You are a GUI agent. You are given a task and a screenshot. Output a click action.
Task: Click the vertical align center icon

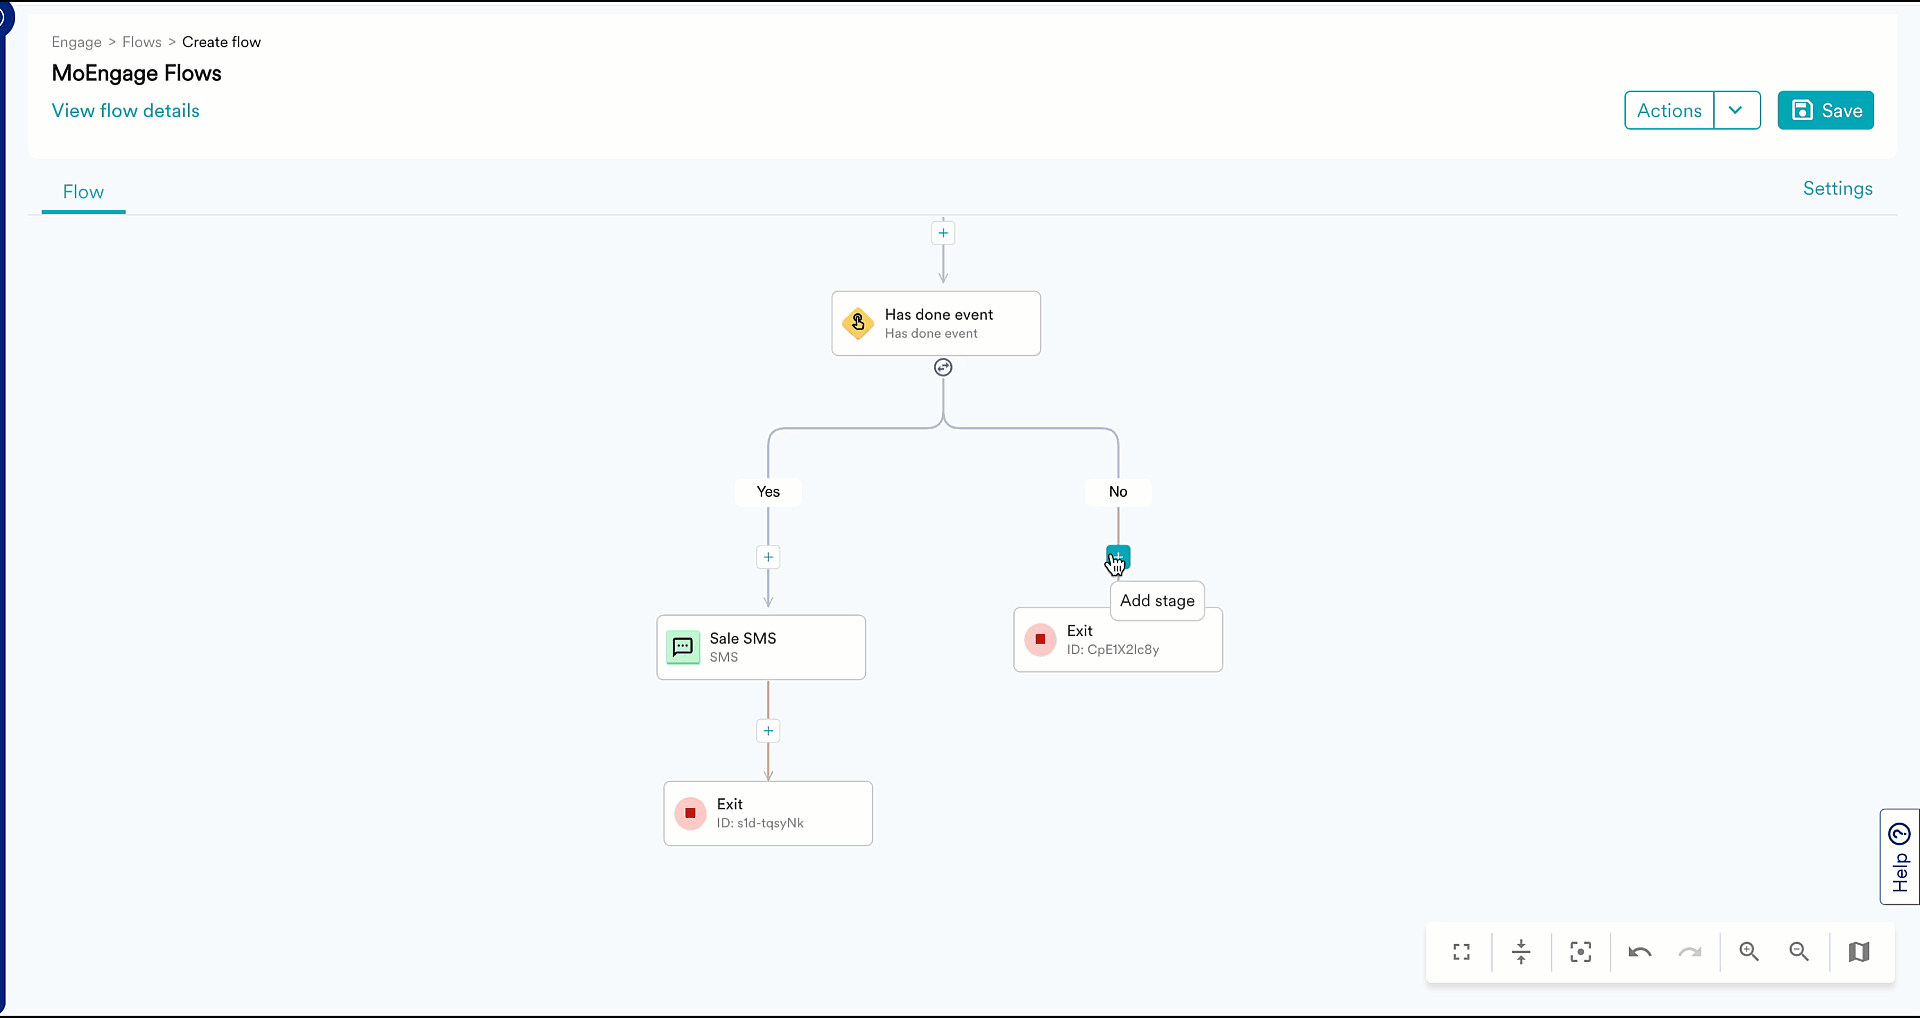click(1521, 952)
